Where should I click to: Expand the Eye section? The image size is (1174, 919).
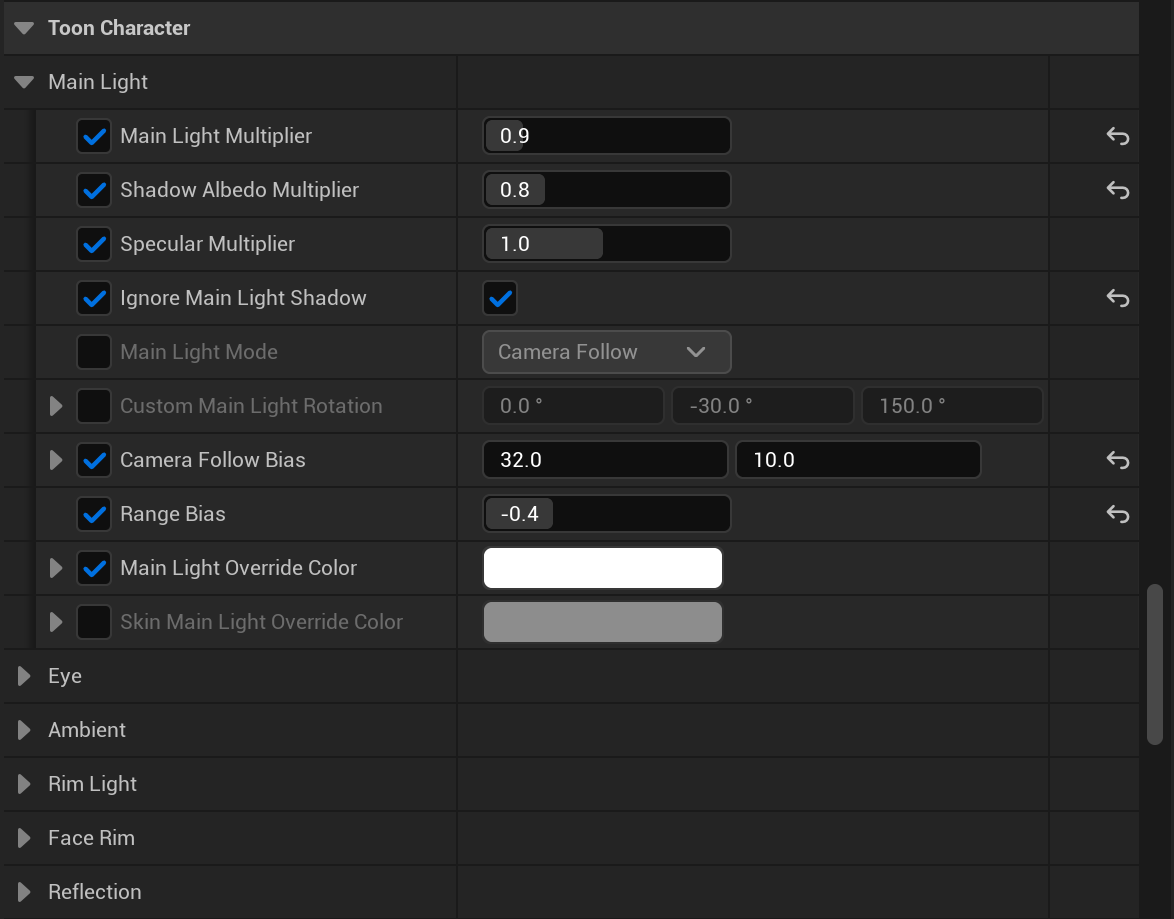[x=24, y=676]
